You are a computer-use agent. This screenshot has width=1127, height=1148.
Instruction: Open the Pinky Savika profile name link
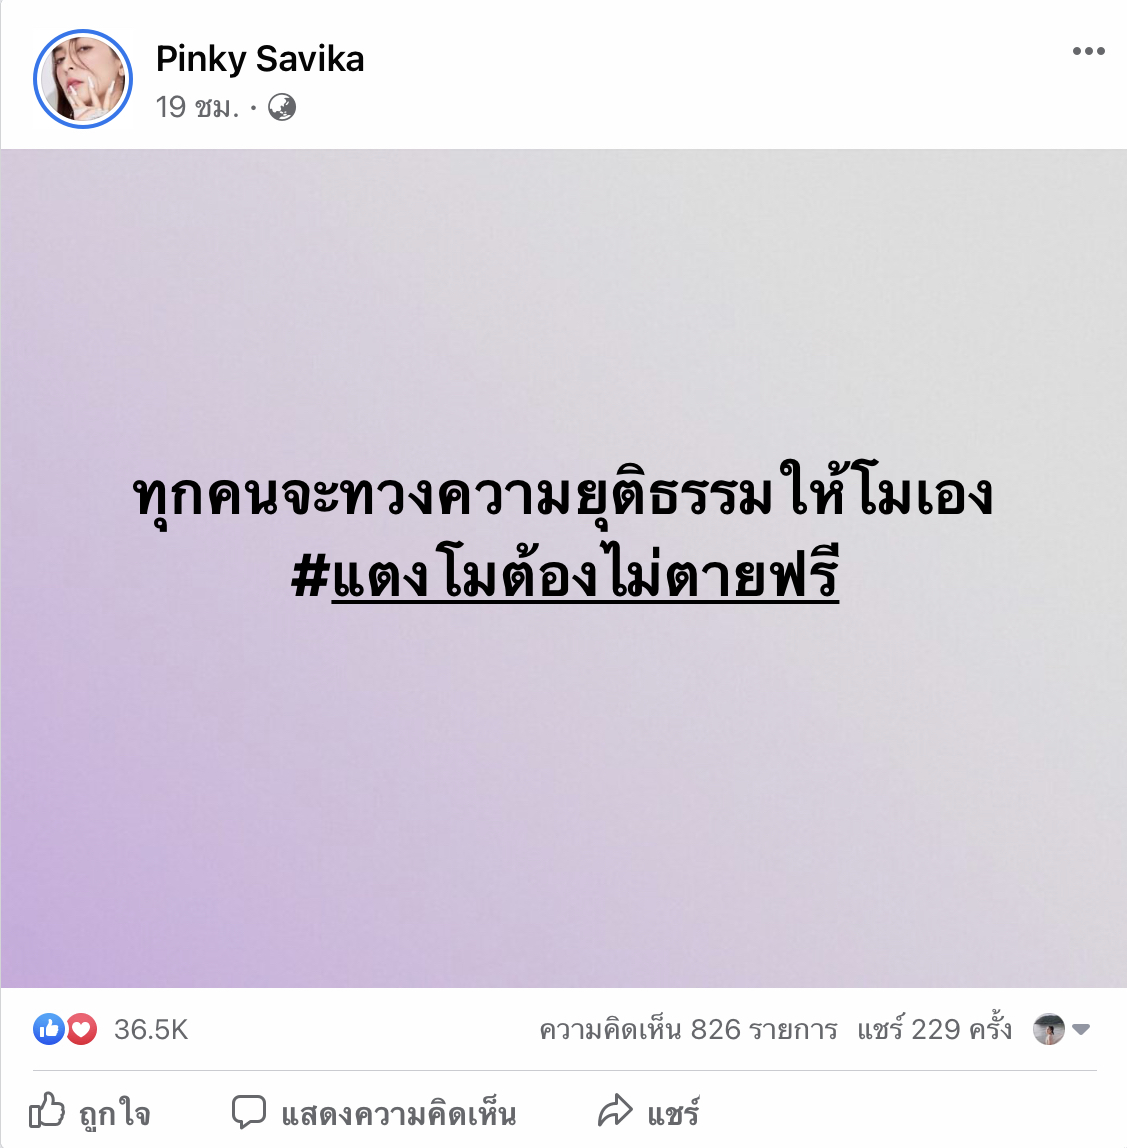pos(260,59)
